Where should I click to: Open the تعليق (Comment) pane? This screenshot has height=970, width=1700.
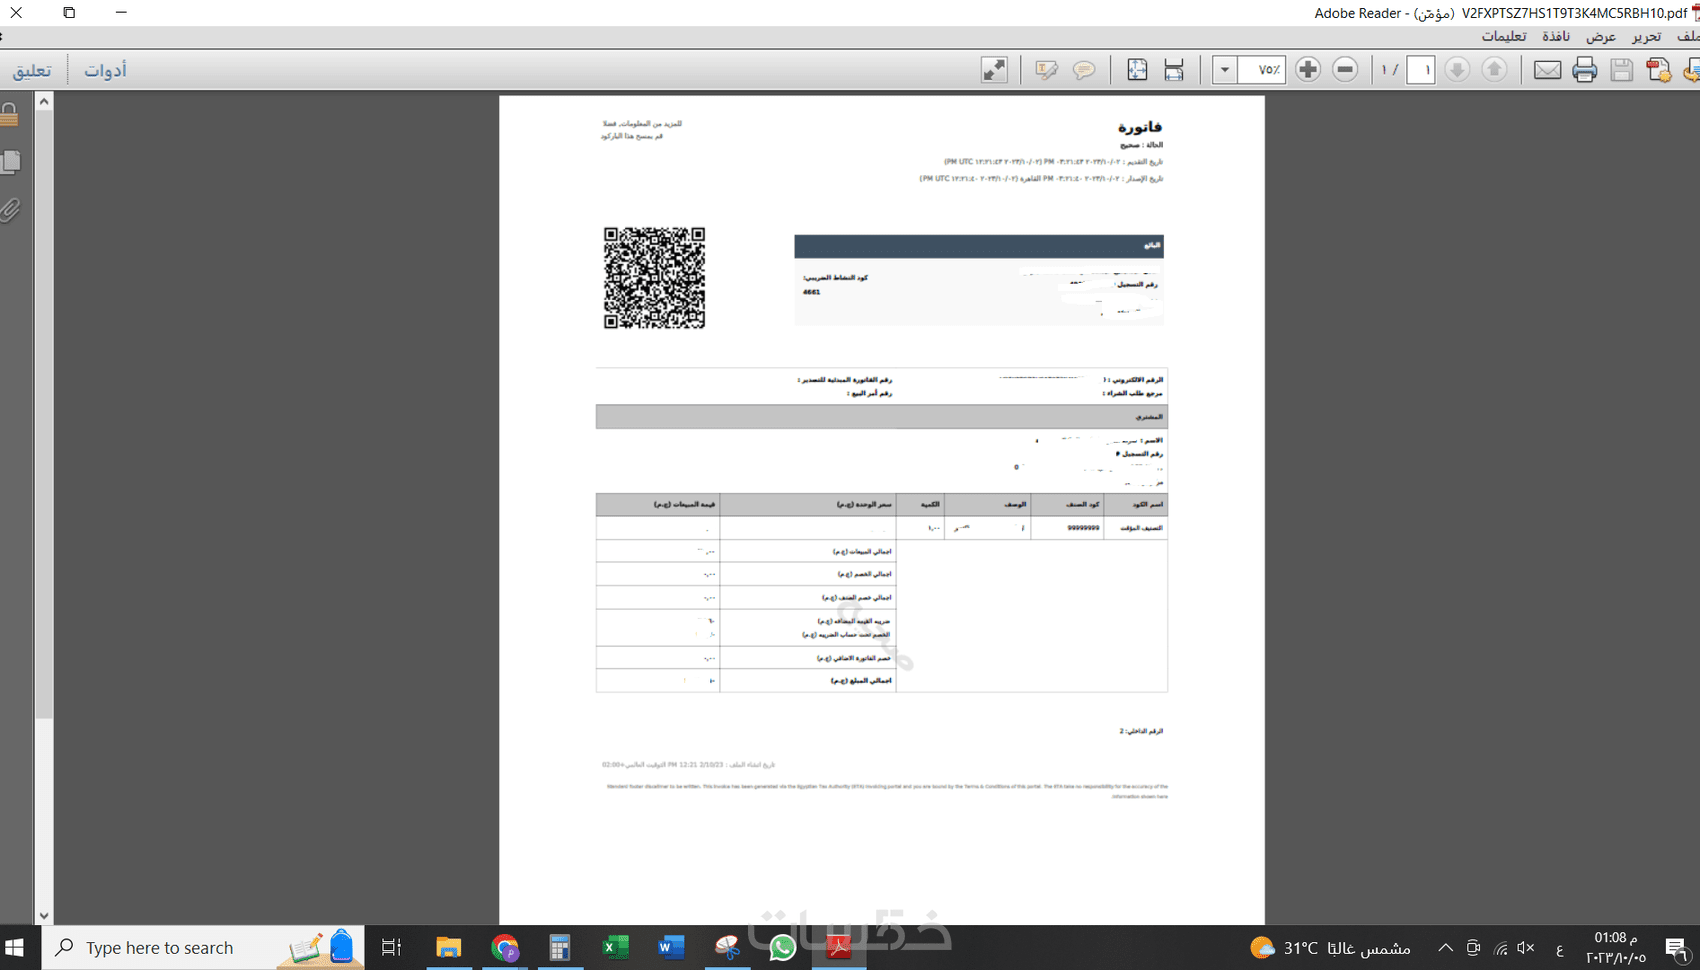pos(32,71)
